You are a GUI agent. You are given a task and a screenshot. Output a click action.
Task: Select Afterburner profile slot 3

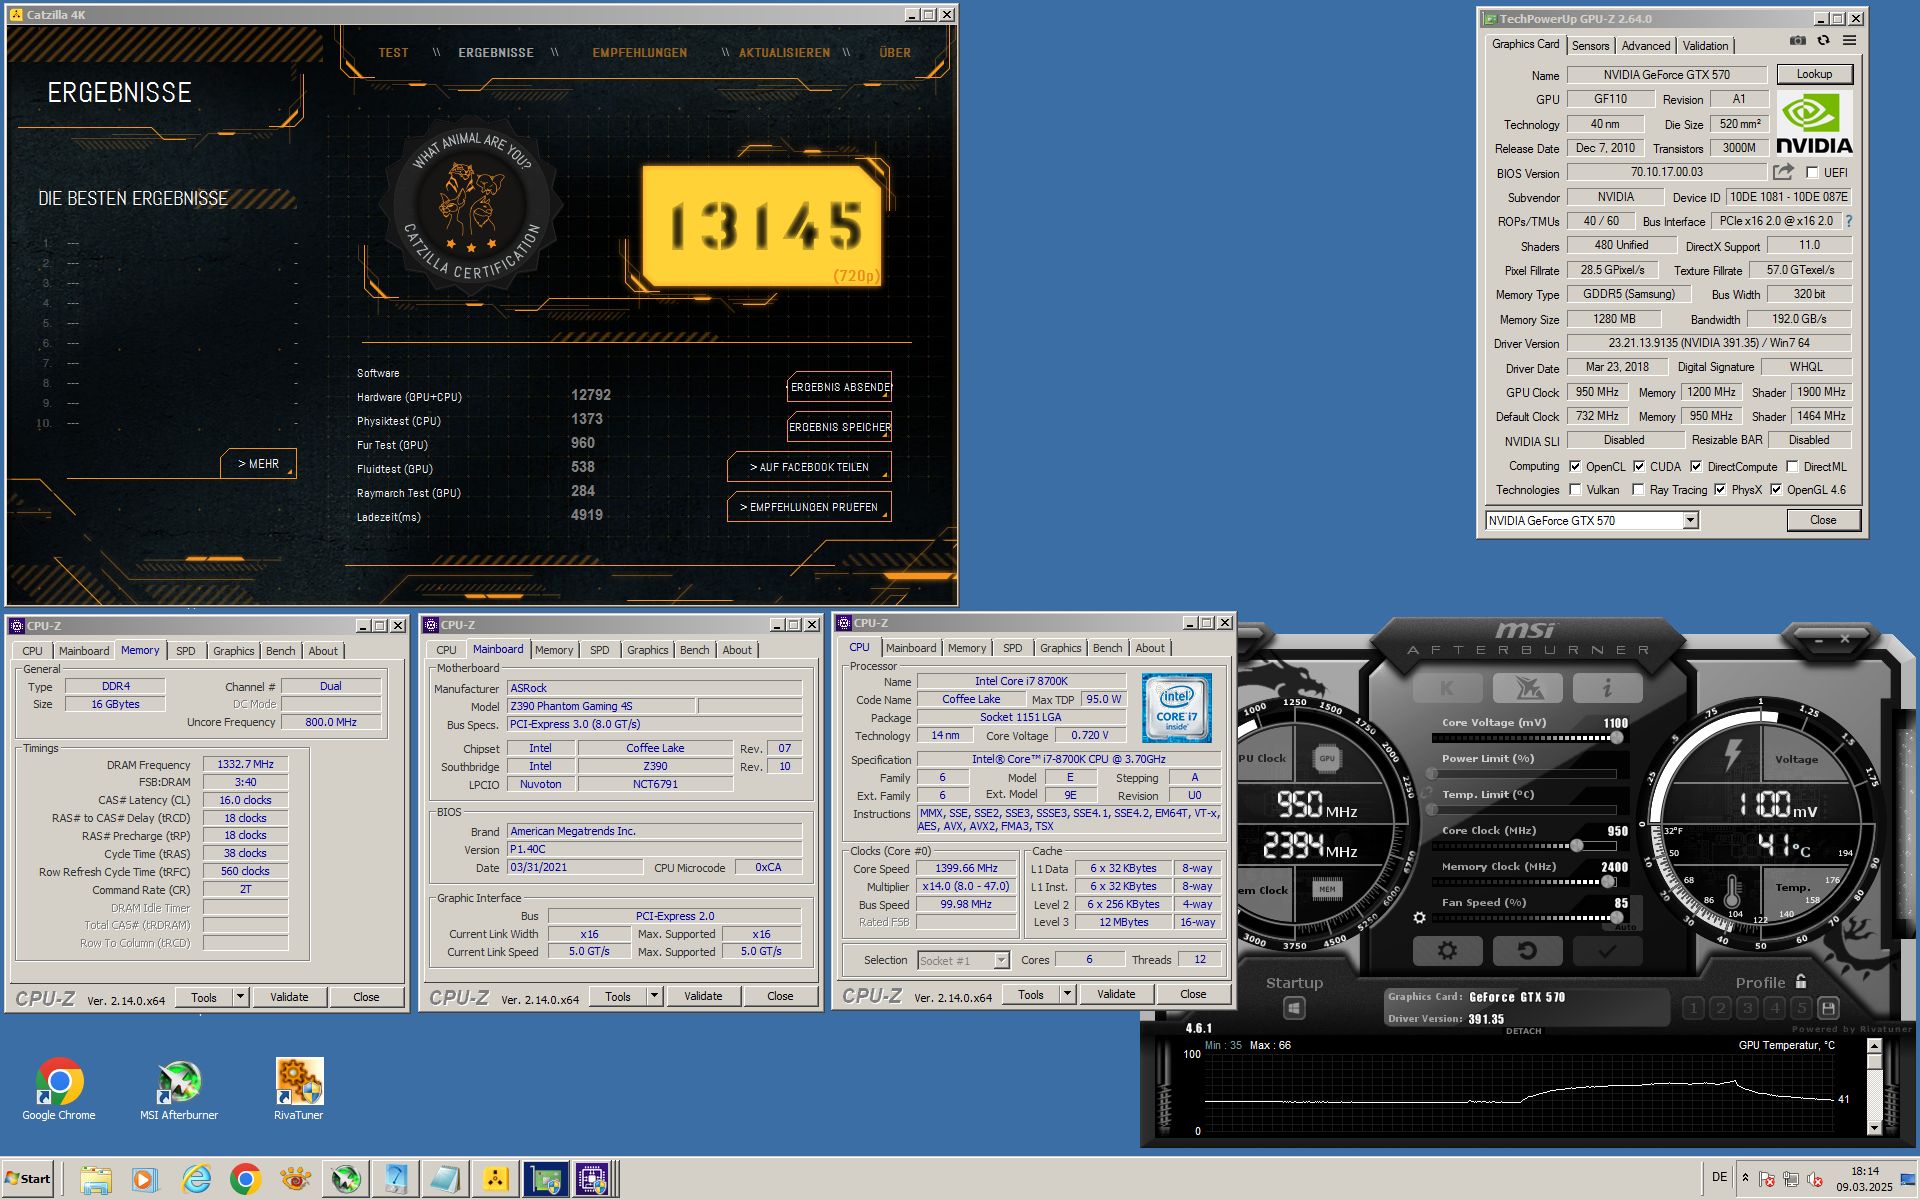click(x=1747, y=1008)
